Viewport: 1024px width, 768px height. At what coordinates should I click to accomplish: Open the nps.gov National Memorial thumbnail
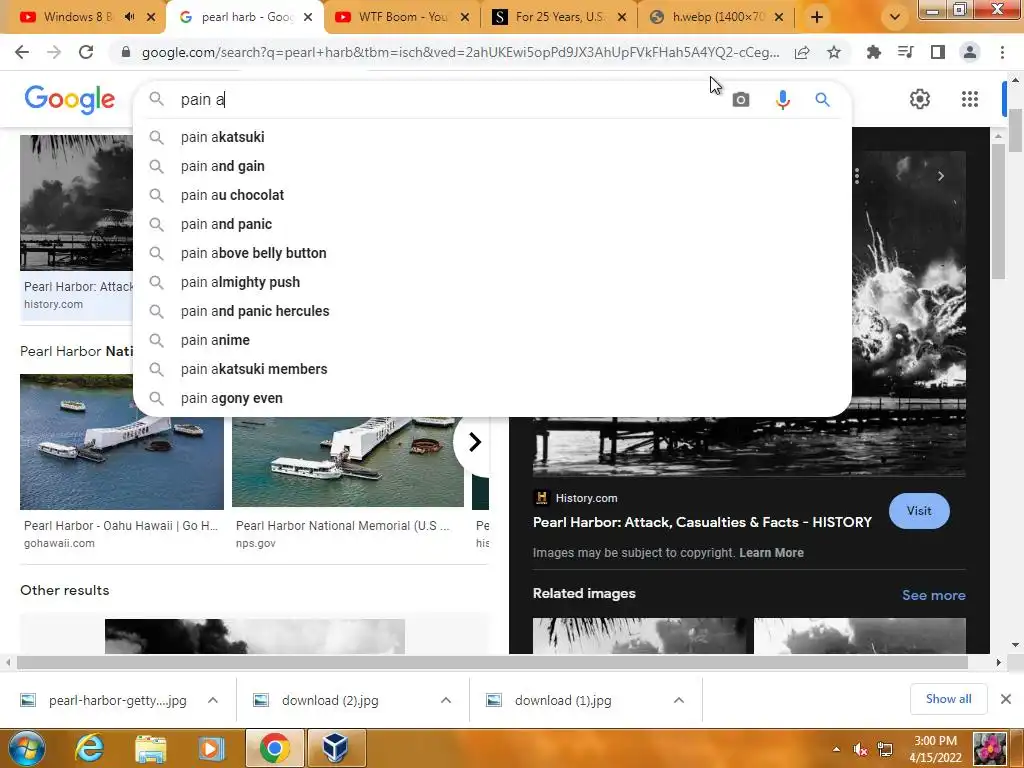click(x=347, y=462)
